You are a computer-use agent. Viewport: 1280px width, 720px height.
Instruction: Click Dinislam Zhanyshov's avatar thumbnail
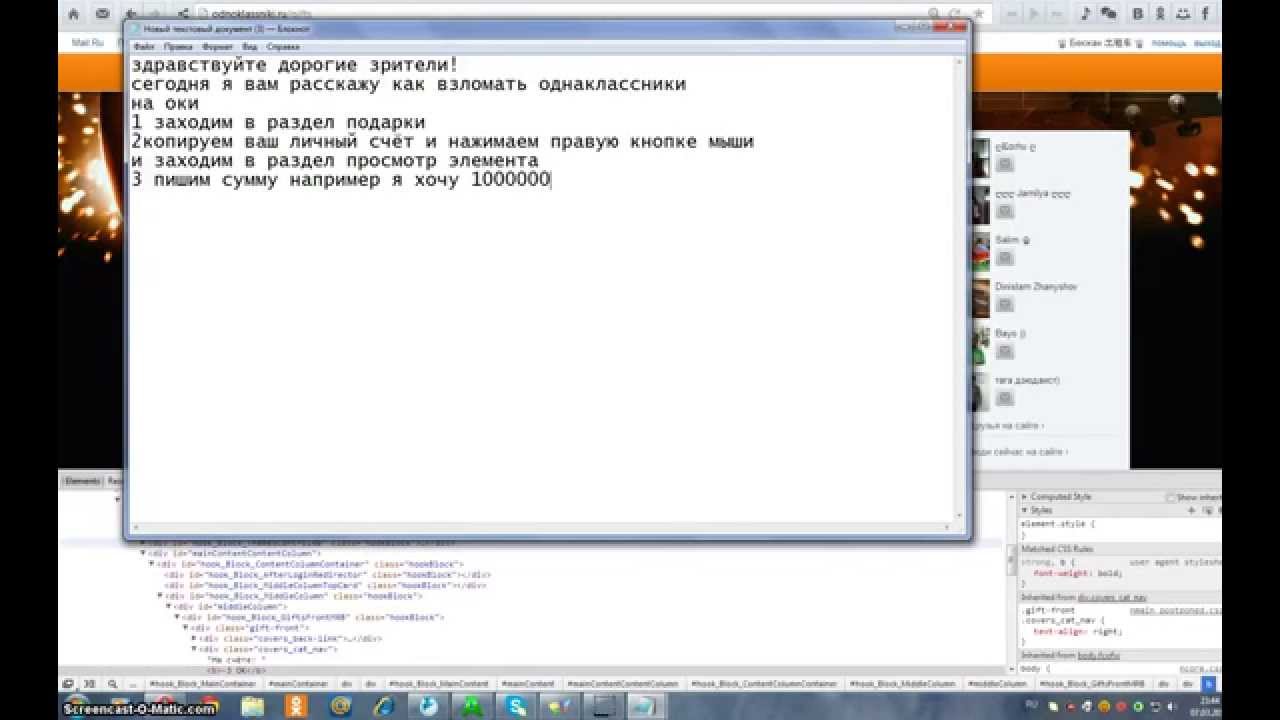coord(980,298)
